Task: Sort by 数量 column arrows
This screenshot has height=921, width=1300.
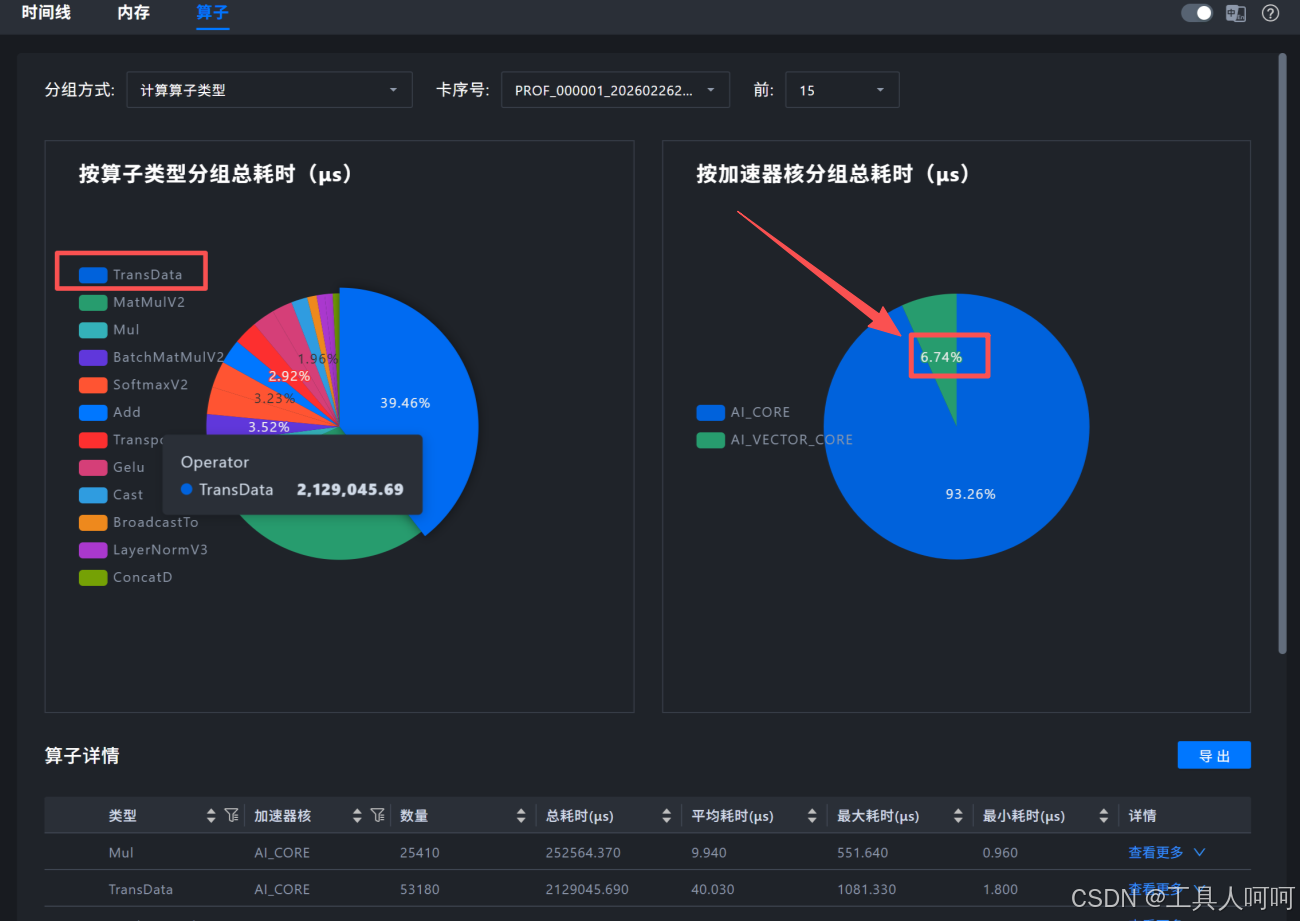Action: 521,816
